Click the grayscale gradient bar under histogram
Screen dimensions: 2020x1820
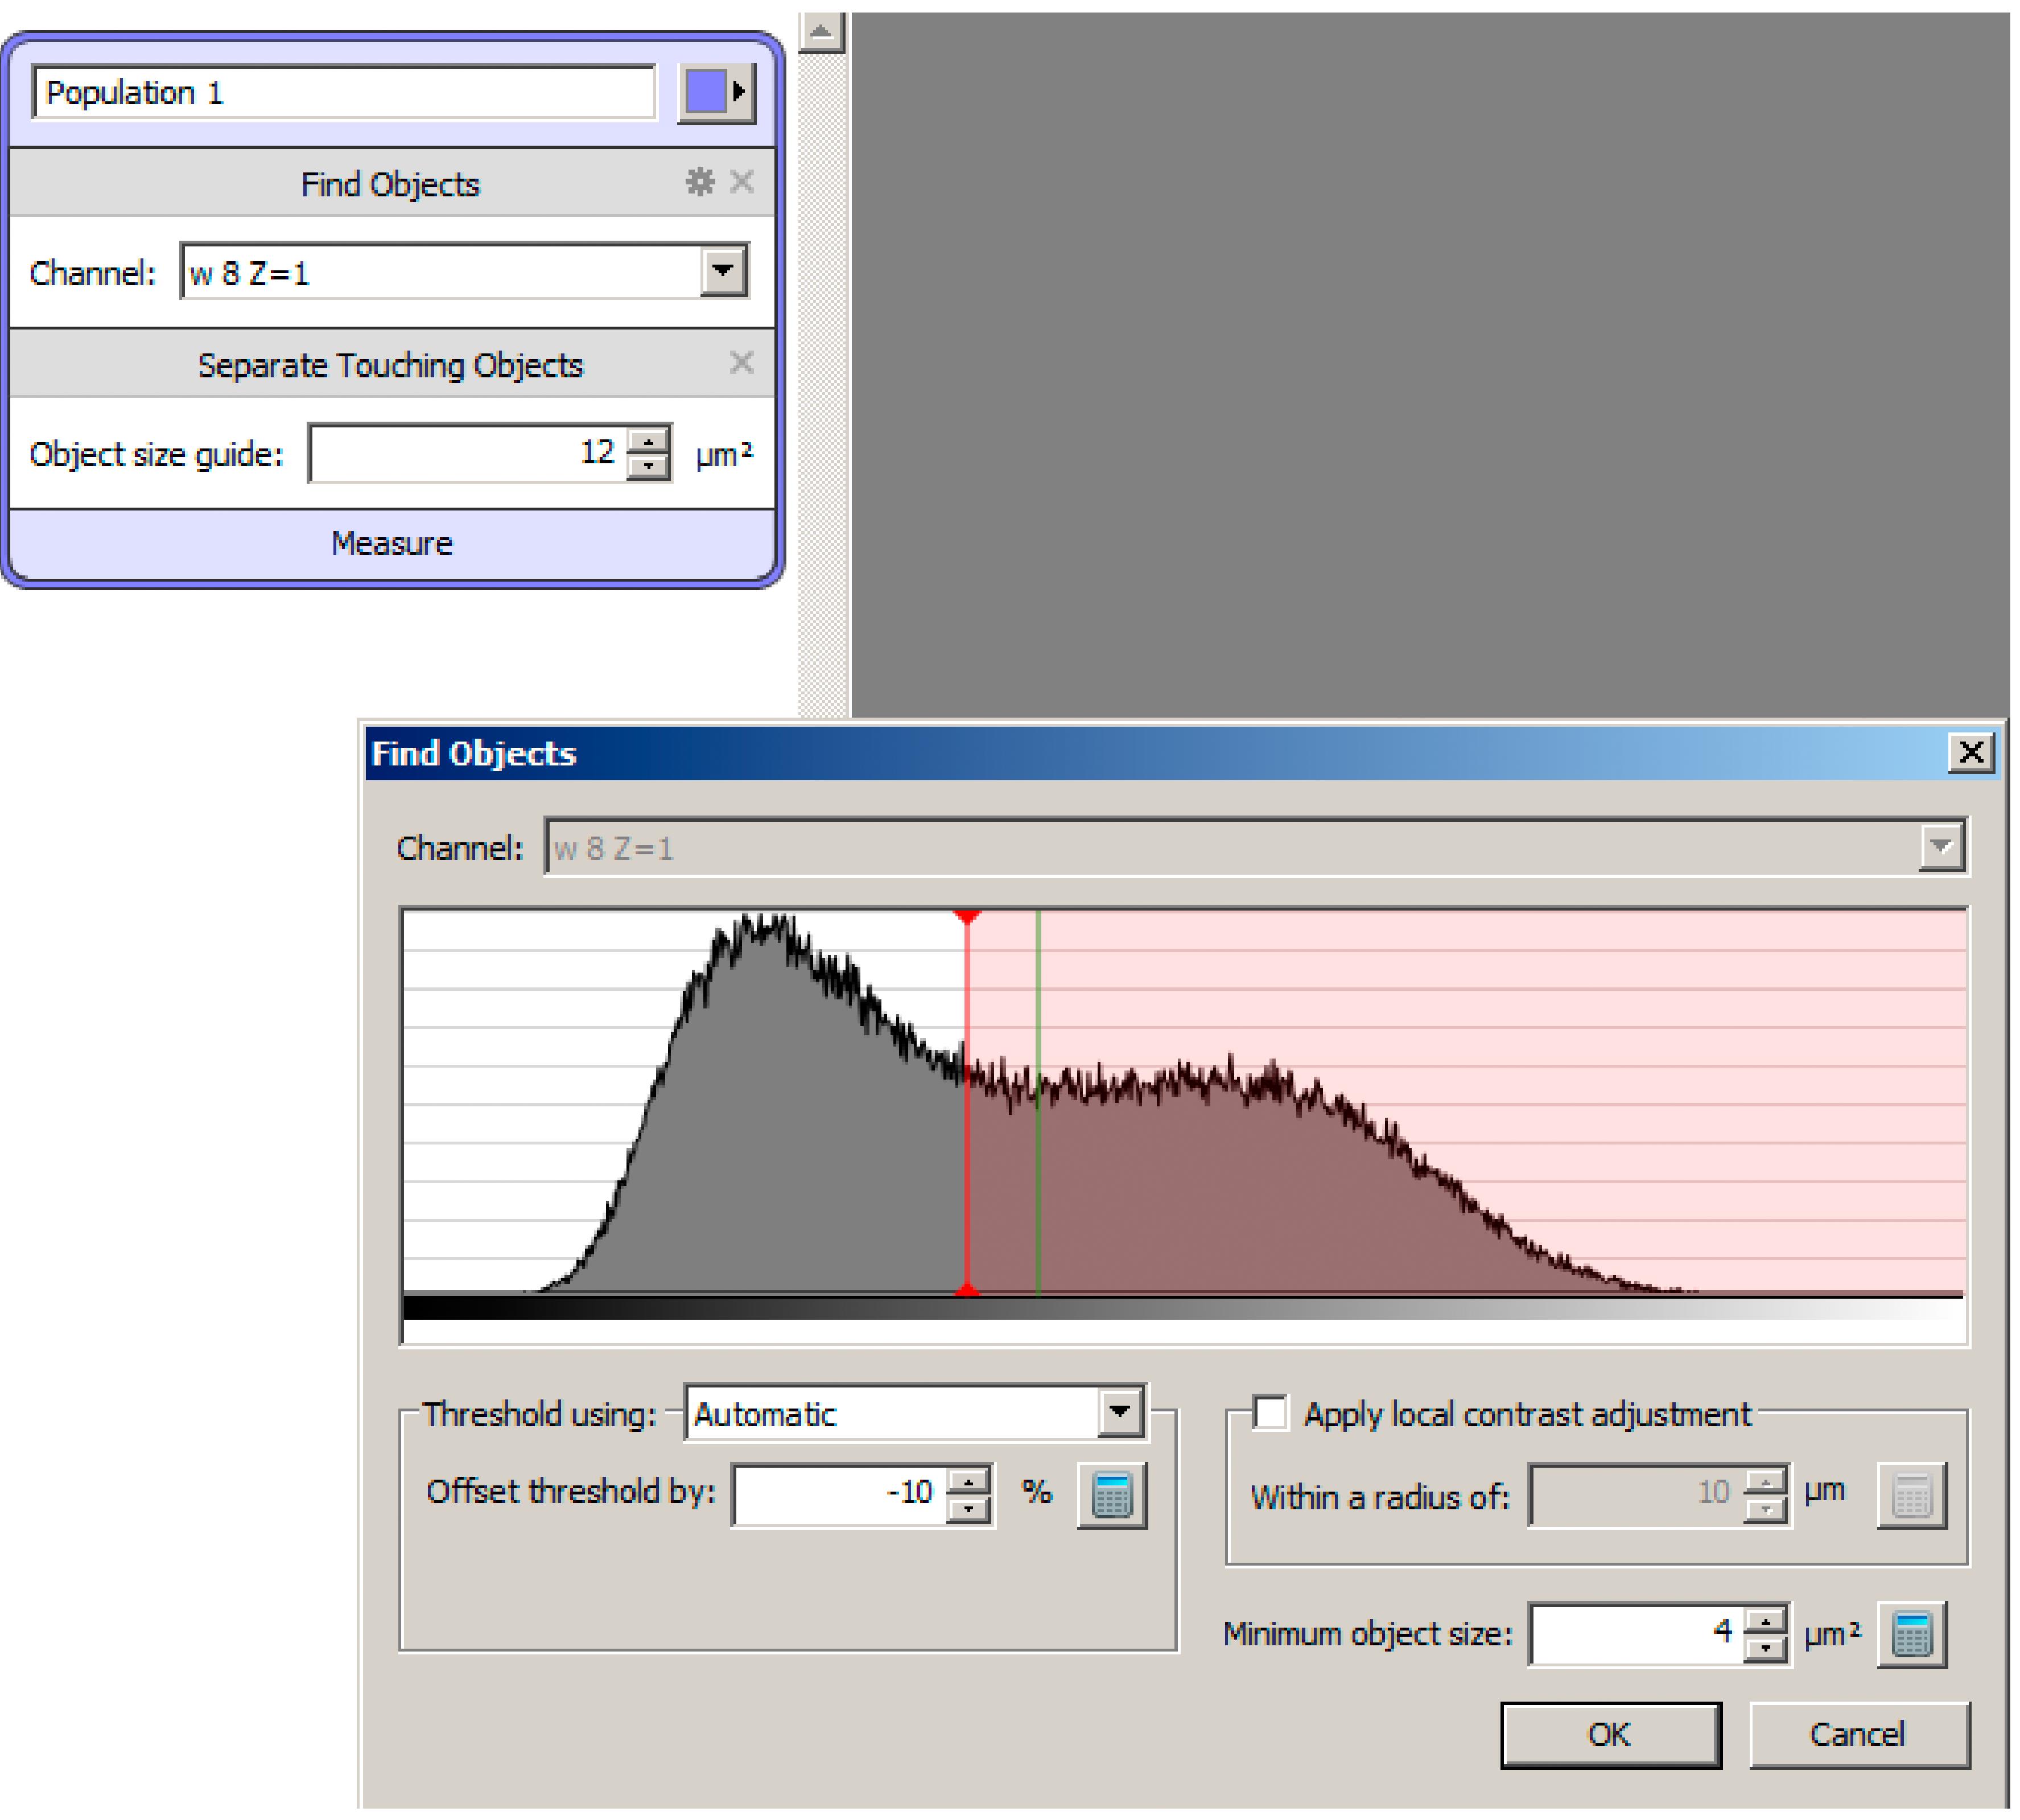pos(1183,1308)
